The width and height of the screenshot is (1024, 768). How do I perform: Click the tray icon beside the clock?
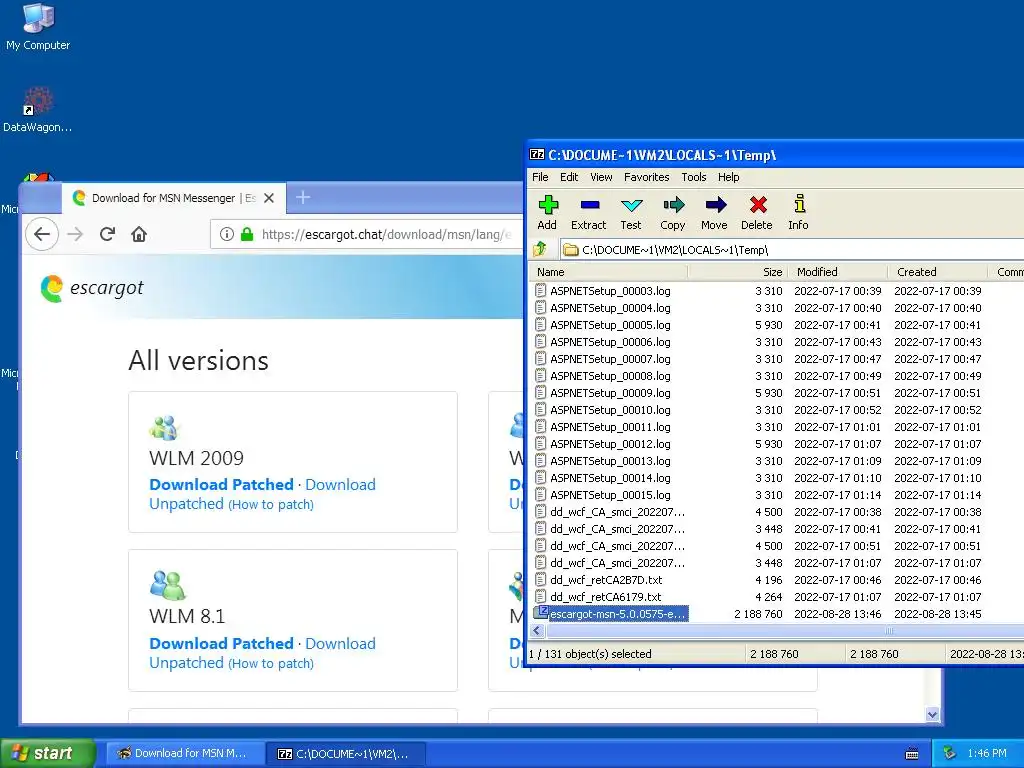coord(950,753)
